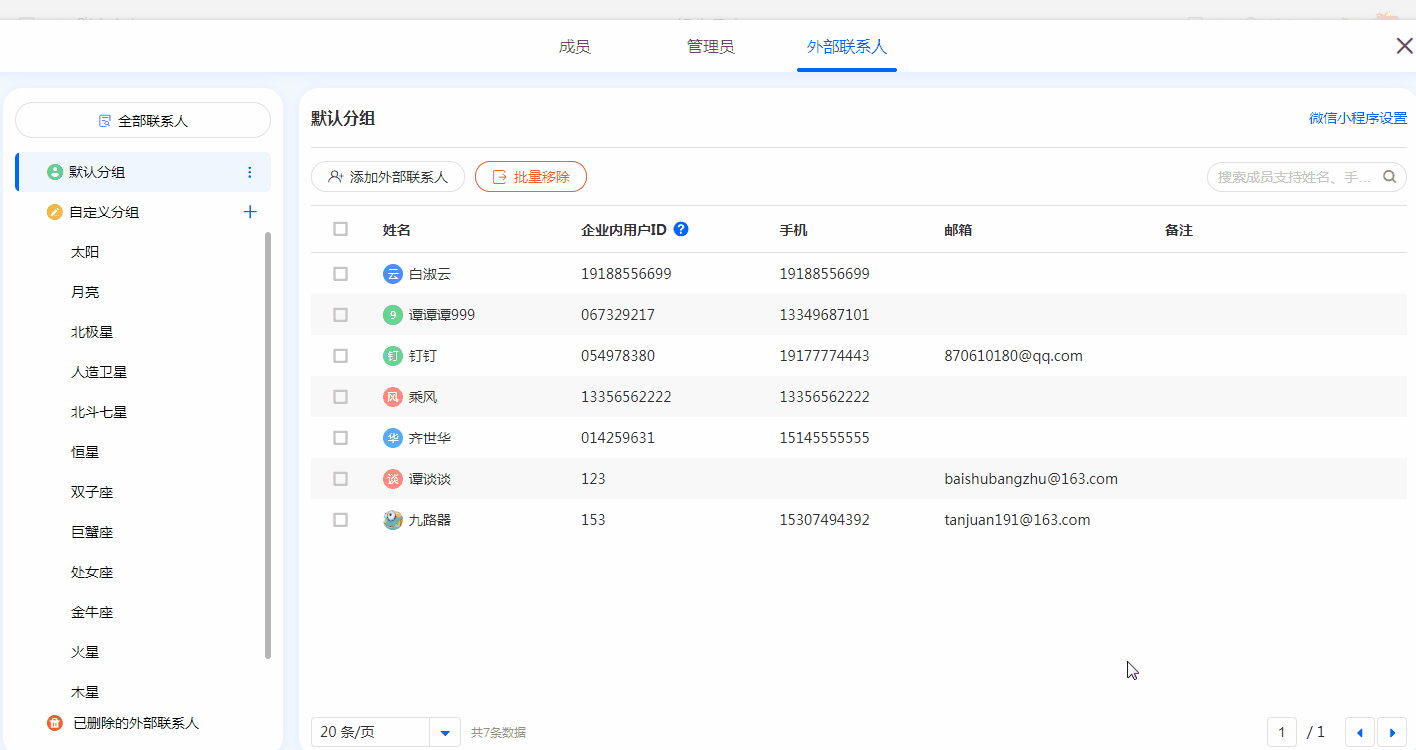Switch to the 管理员 tab
The width and height of the screenshot is (1416, 750).
point(710,47)
